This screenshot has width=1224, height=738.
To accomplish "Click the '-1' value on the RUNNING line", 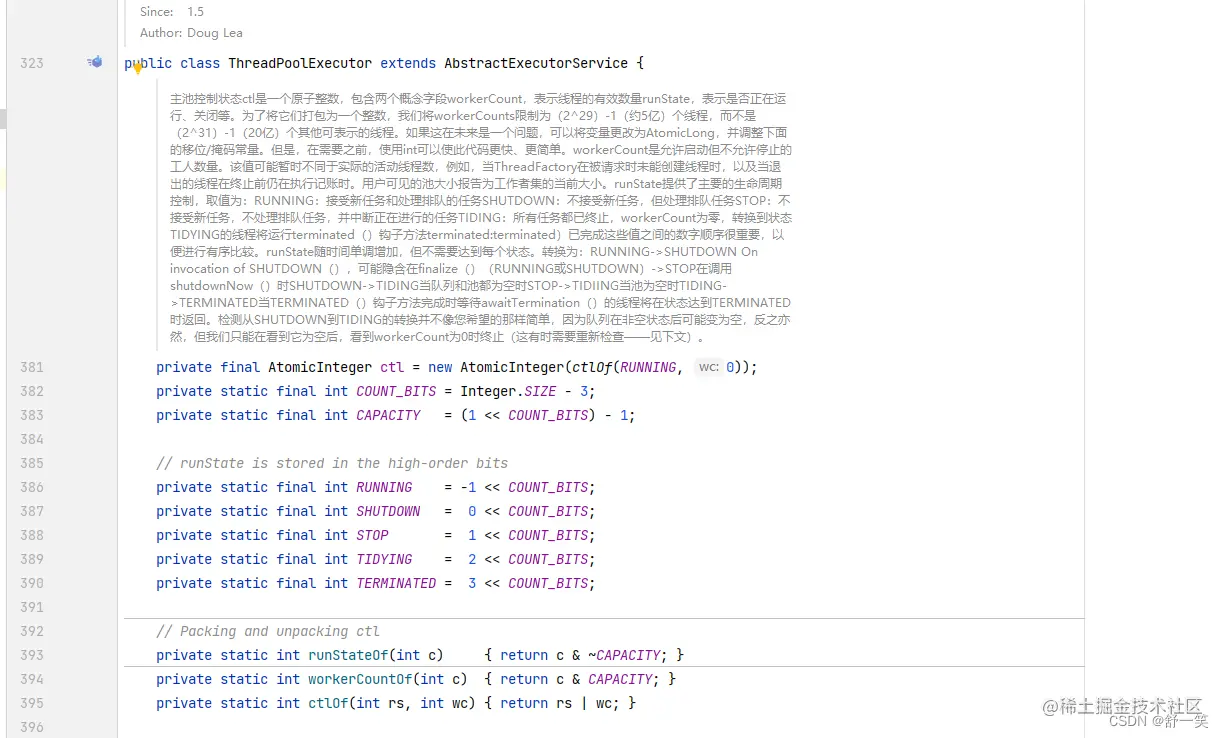I will pos(468,487).
